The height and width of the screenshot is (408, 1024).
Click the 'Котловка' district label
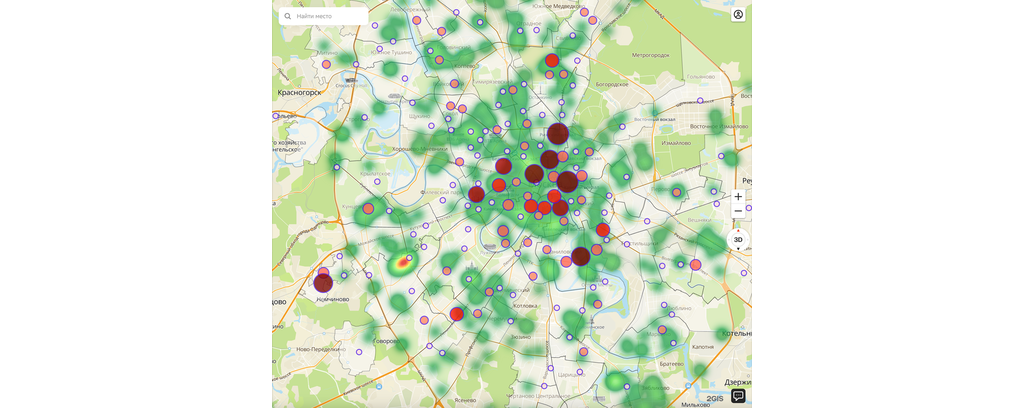(525, 306)
